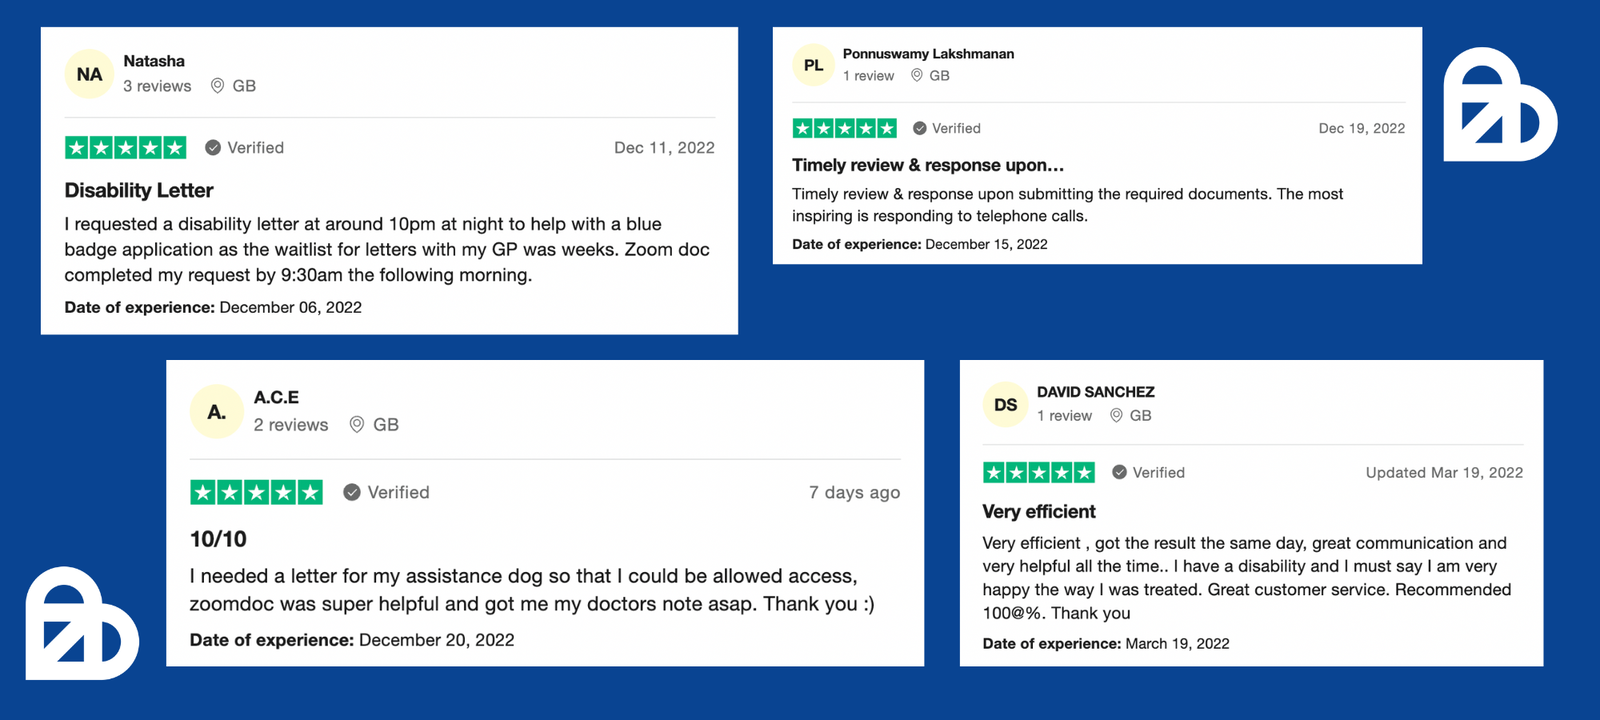The image size is (1600, 720).
Task: Select the 'Disability Letter' review title
Action: click(139, 190)
